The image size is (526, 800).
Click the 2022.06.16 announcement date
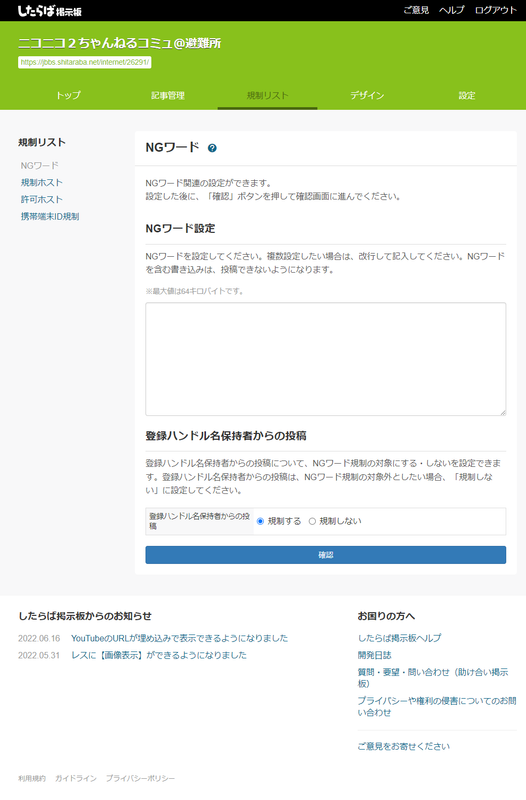(39, 638)
